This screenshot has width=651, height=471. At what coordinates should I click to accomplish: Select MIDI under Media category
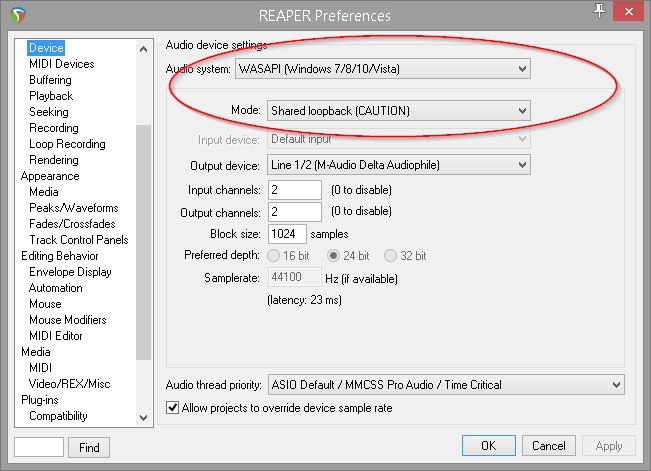point(40,368)
